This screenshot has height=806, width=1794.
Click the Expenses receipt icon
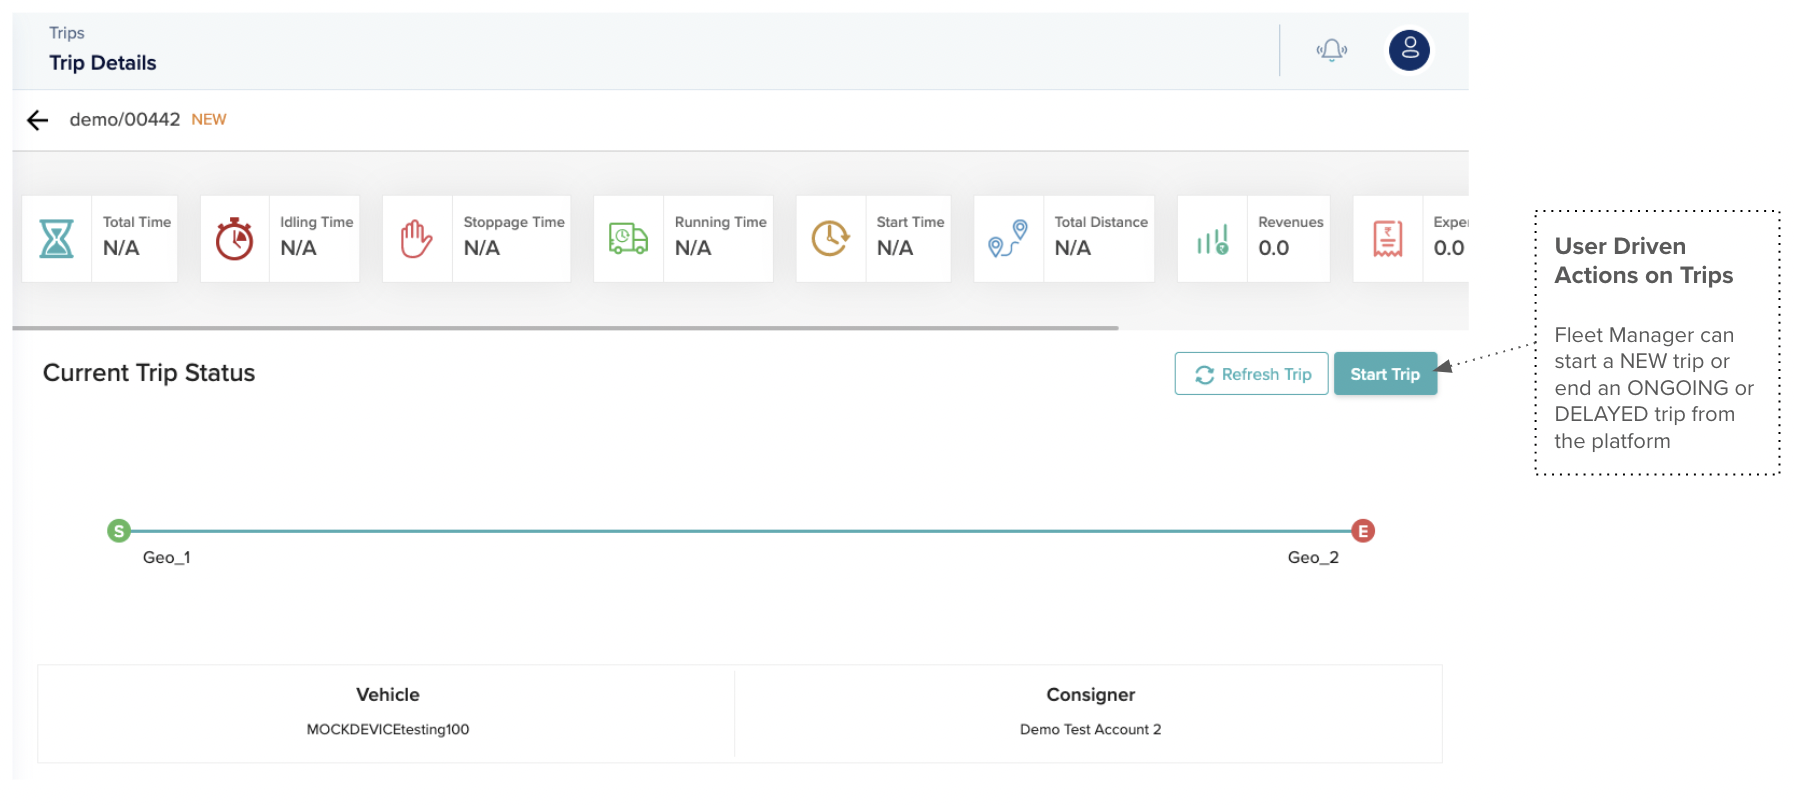coord(1387,239)
